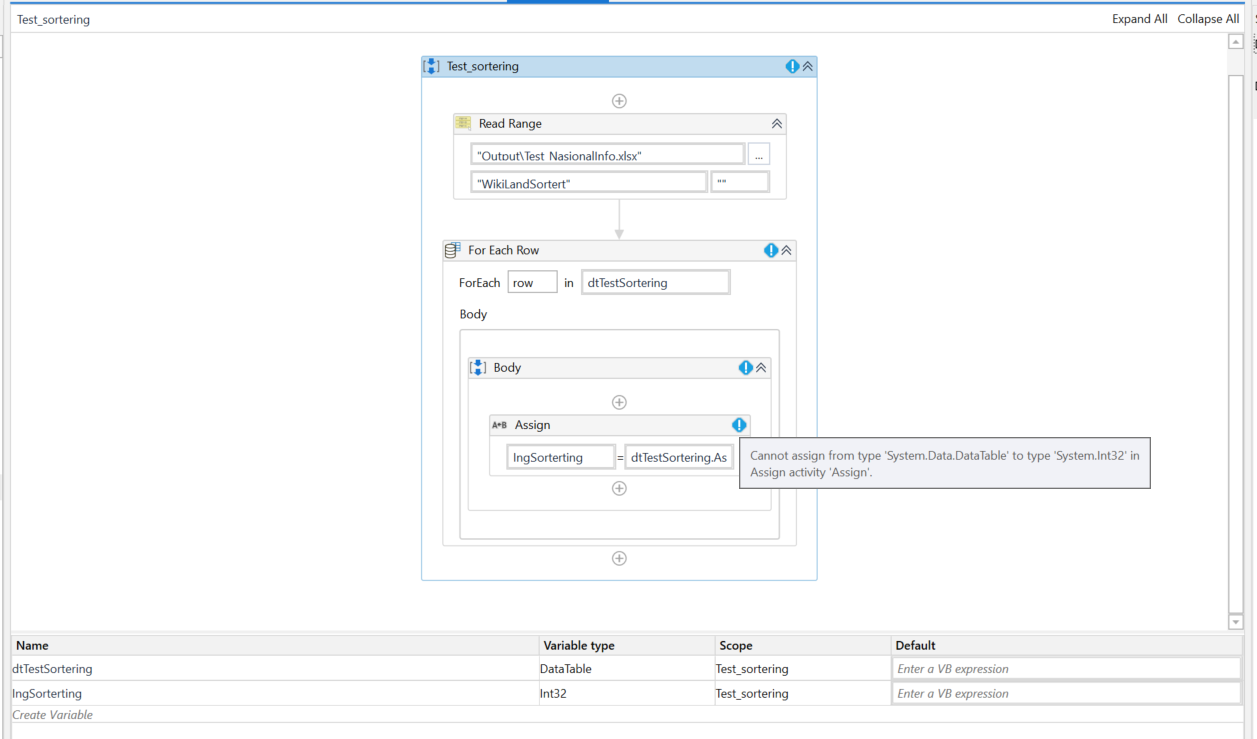The width and height of the screenshot is (1257, 739).
Task: Click the Collapse All link
Action: click(x=1208, y=19)
